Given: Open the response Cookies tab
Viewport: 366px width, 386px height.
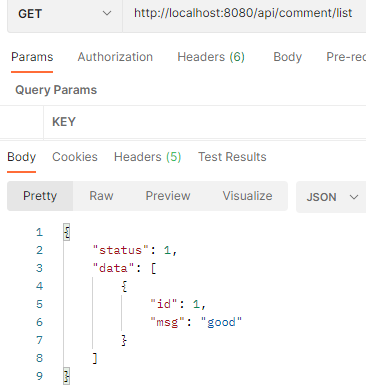Looking at the screenshot, I should [x=75, y=157].
